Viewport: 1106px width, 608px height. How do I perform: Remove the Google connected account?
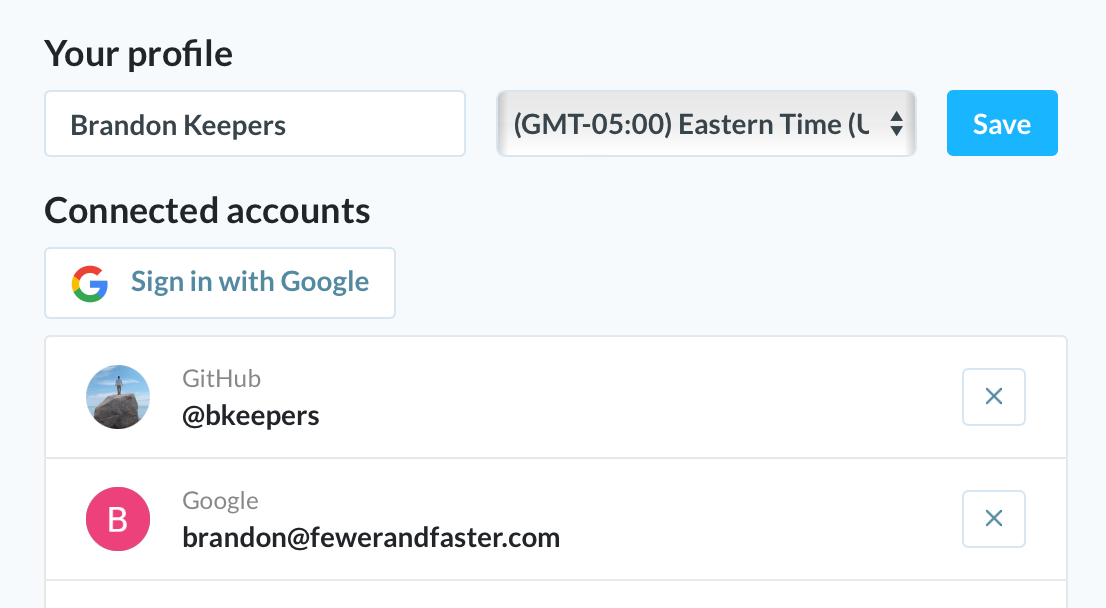tap(993, 518)
